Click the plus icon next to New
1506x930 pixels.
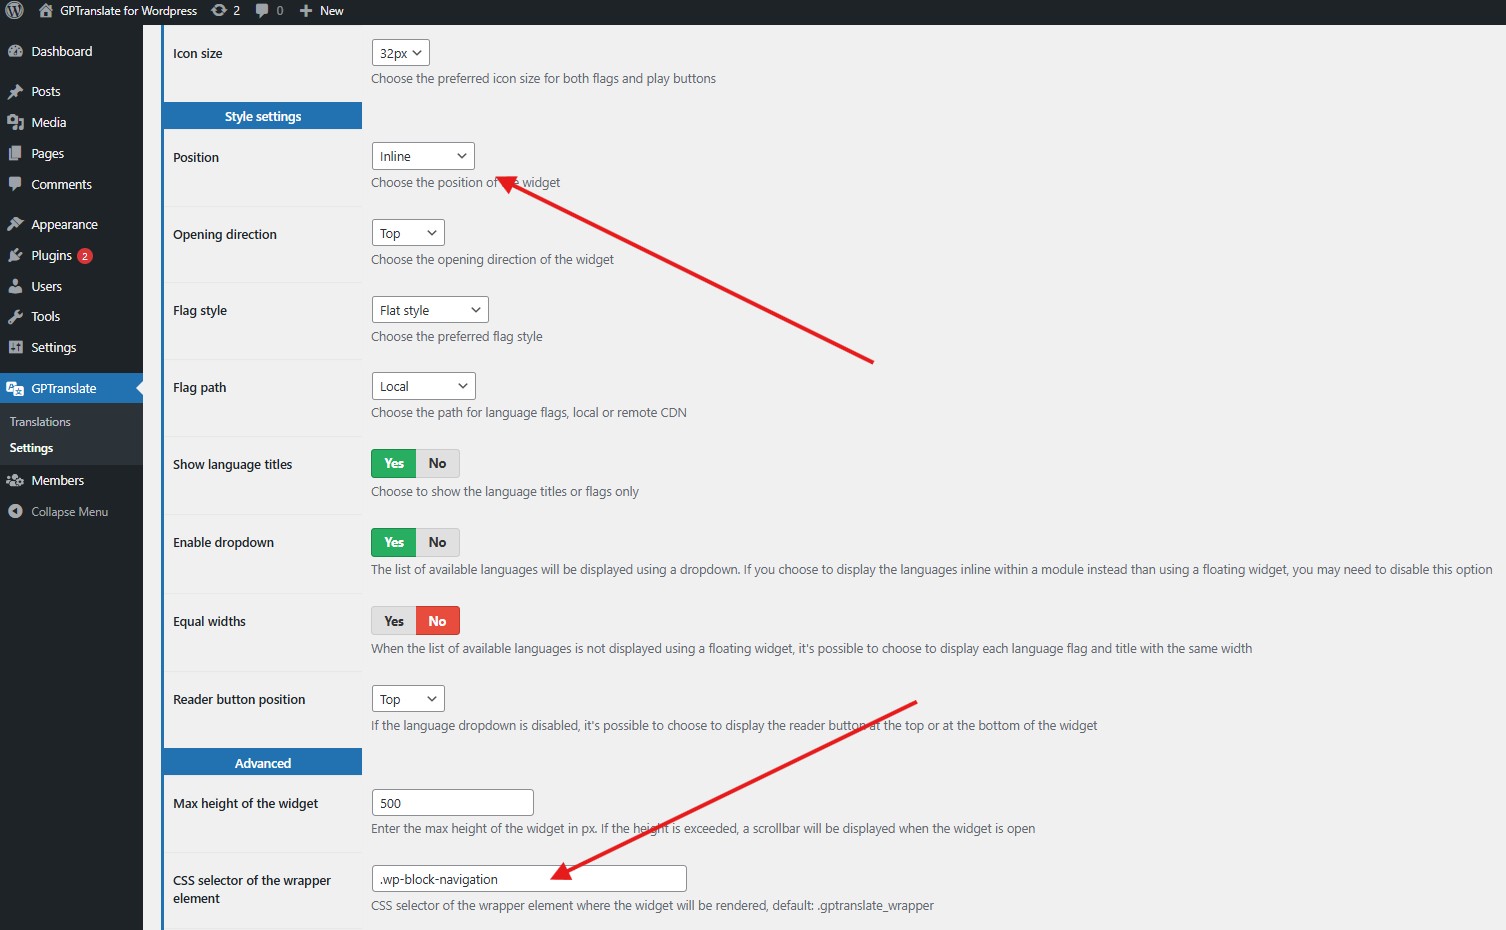pyautogui.click(x=306, y=11)
